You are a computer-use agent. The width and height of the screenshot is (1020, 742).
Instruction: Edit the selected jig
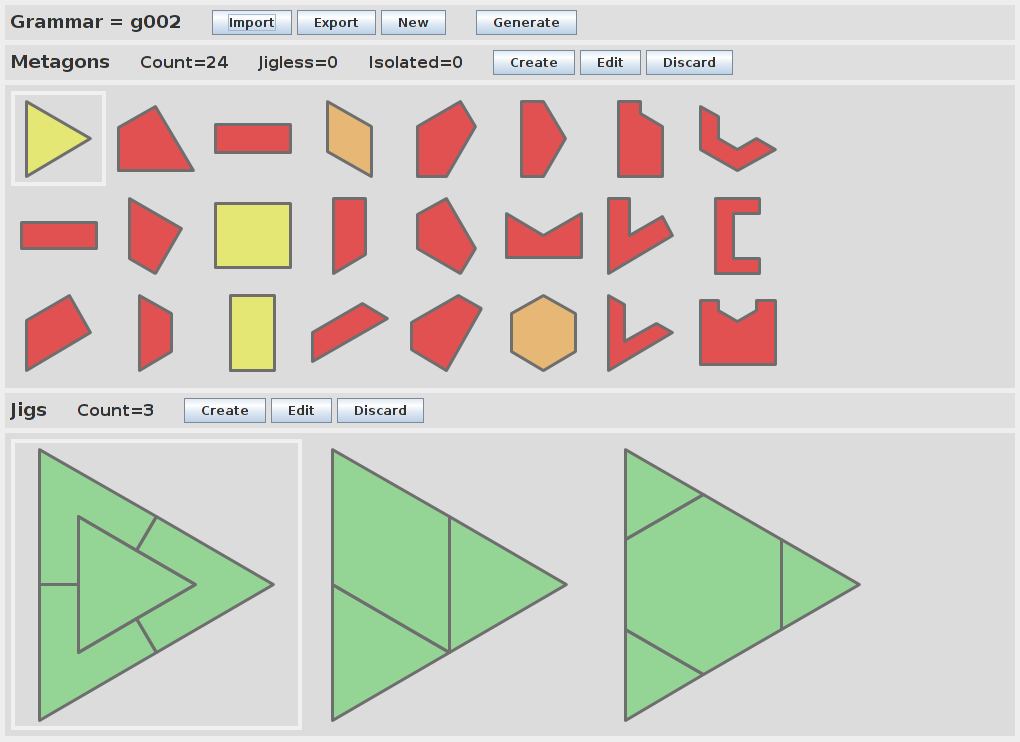coord(301,411)
